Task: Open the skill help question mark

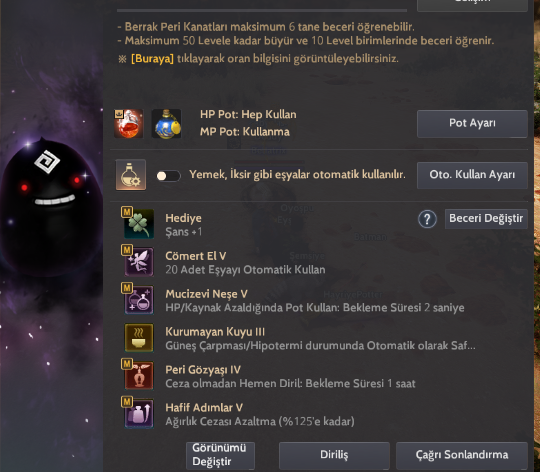Action: 427,219
